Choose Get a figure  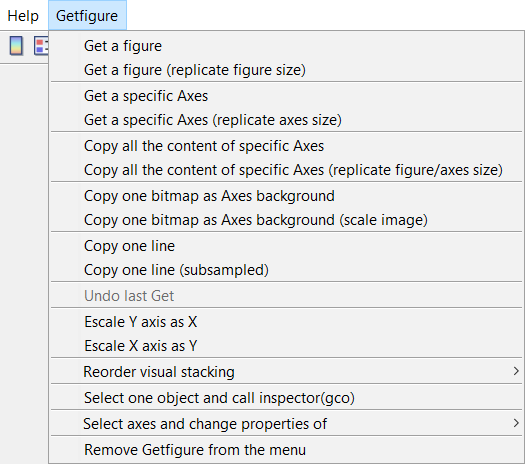tap(286, 46)
